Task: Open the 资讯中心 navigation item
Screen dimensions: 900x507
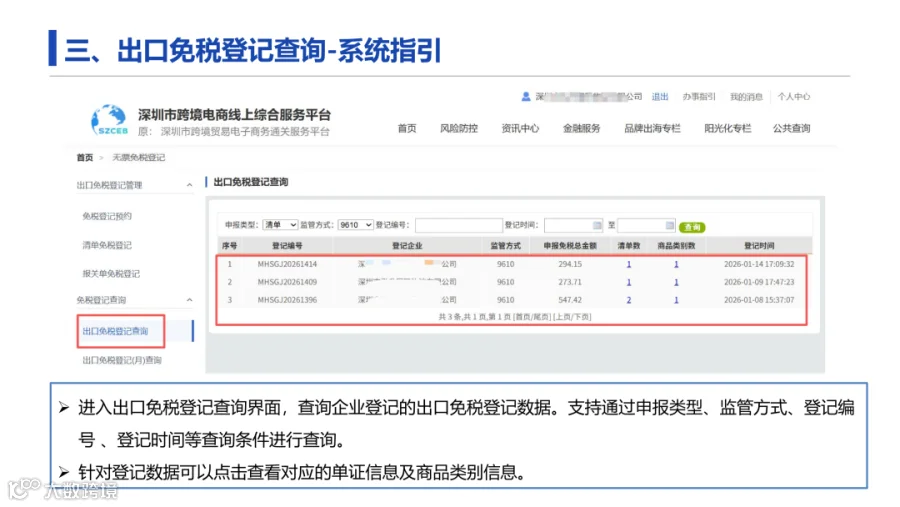Action: 520,128
